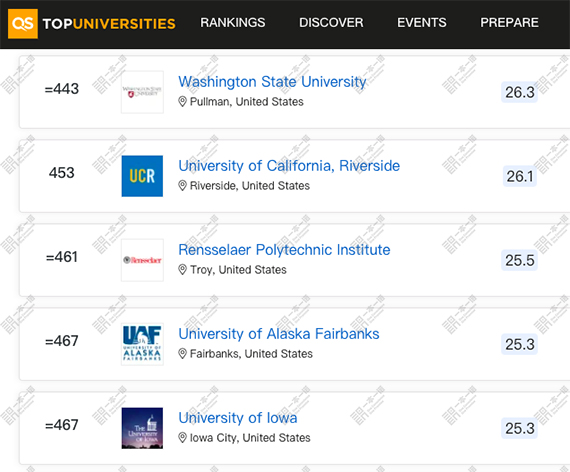Click the QS TopUniversities logo
570x472 pixels.
[92, 24]
